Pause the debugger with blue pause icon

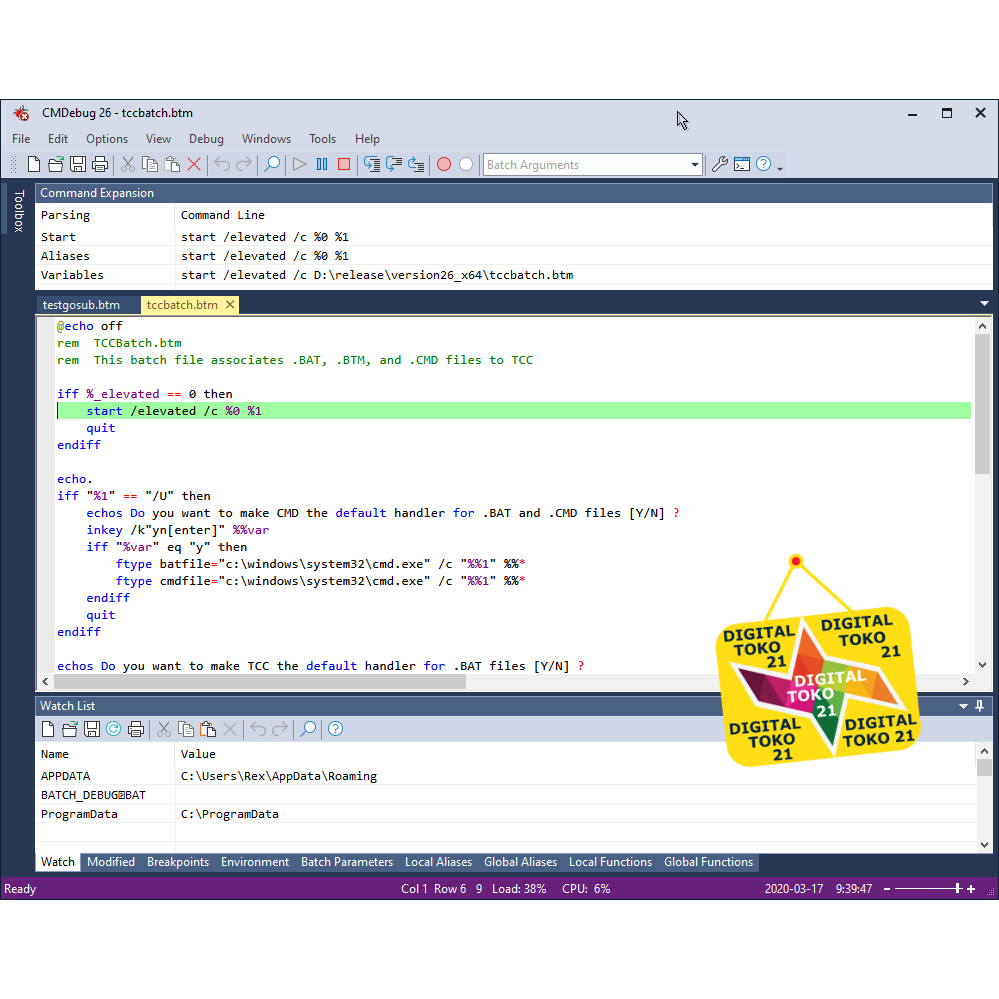tap(322, 164)
